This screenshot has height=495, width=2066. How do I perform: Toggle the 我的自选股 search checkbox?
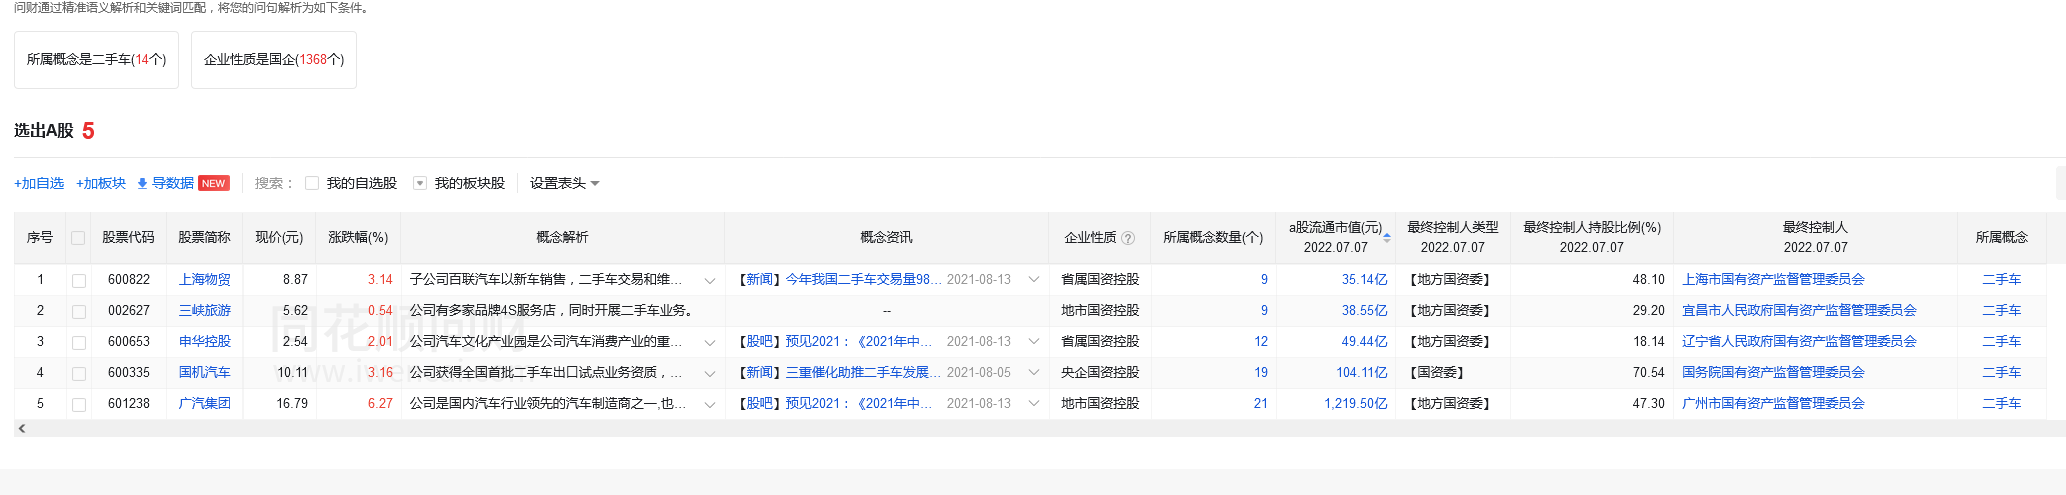click(x=312, y=183)
